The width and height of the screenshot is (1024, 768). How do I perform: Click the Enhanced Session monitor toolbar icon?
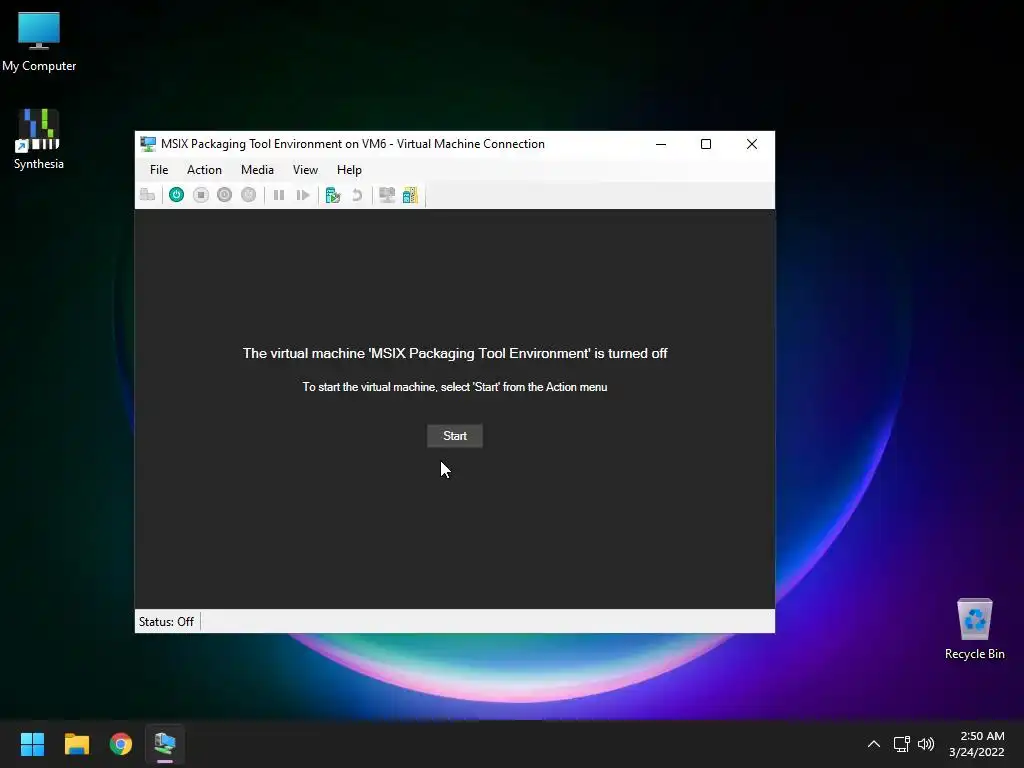coord(387,195)
